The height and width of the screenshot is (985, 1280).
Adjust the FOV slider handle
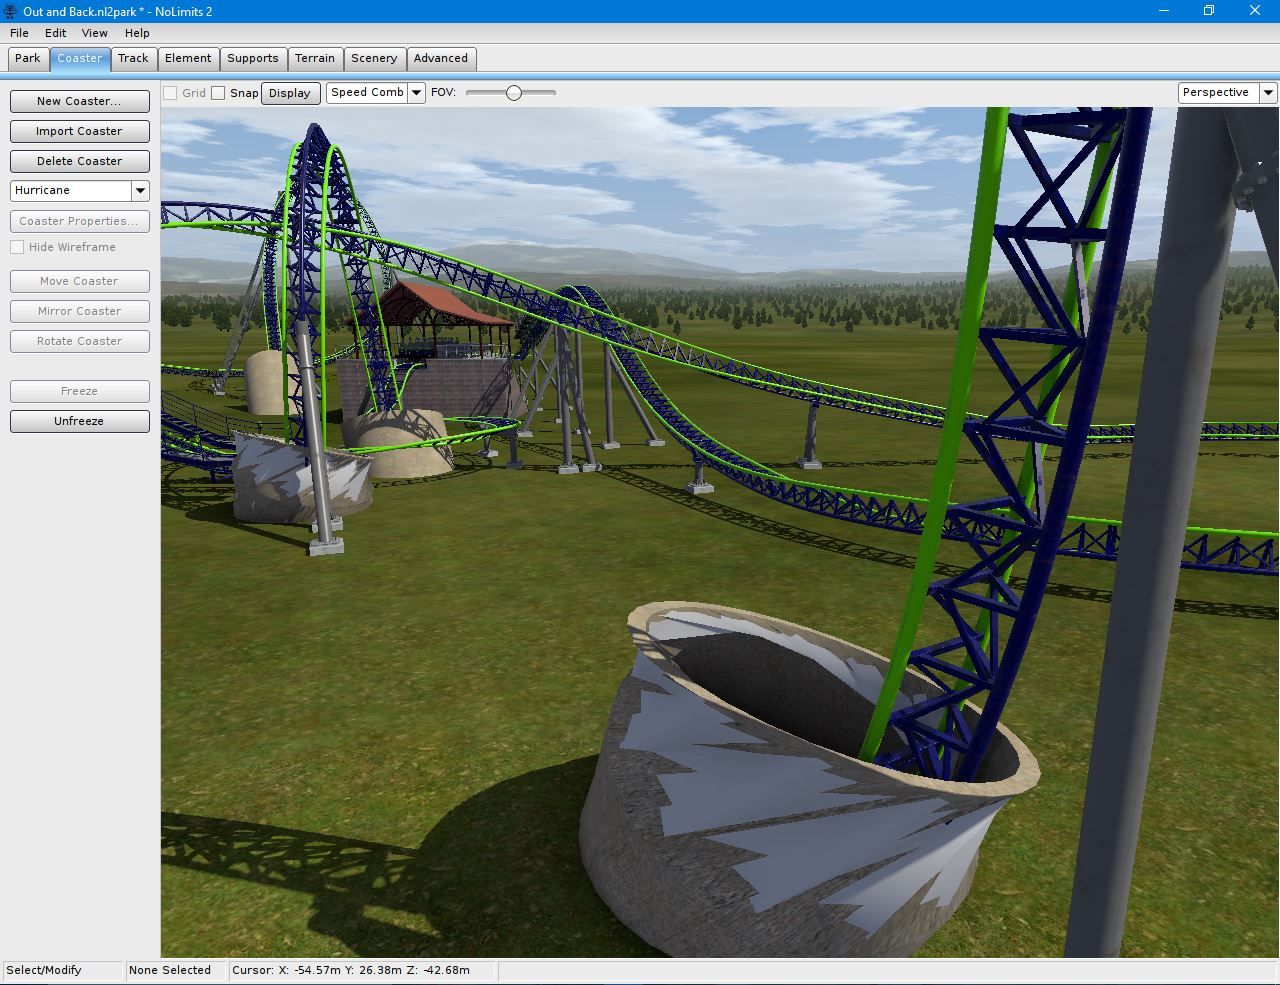point(514,93)
